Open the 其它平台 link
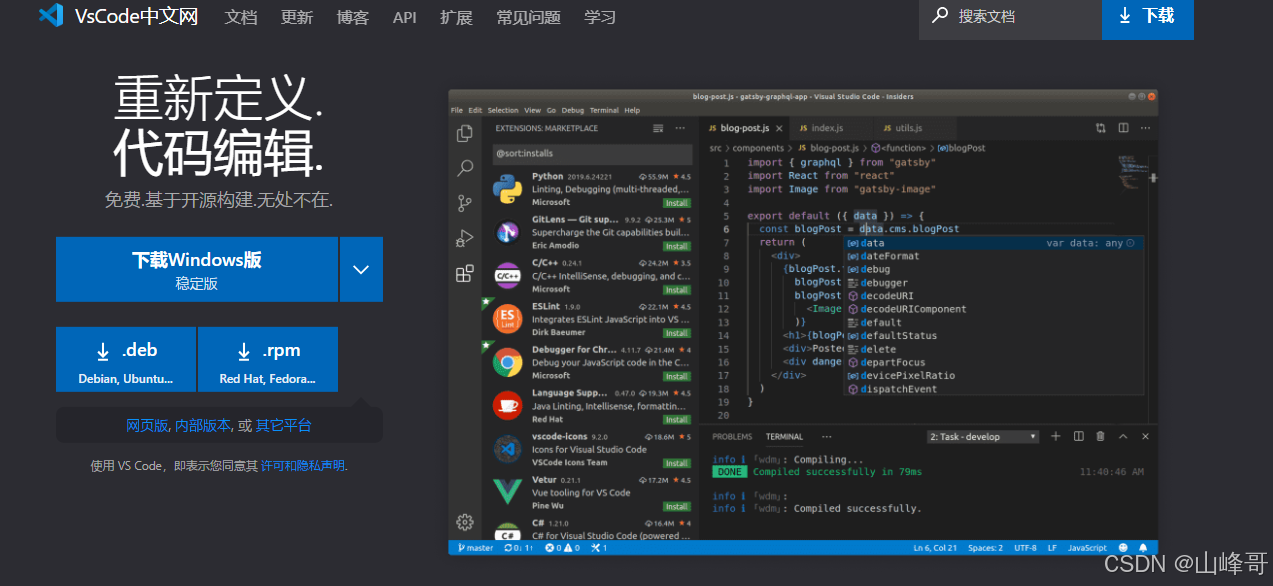Viewport: 1273px width, 586px height. tap(284, 425)
